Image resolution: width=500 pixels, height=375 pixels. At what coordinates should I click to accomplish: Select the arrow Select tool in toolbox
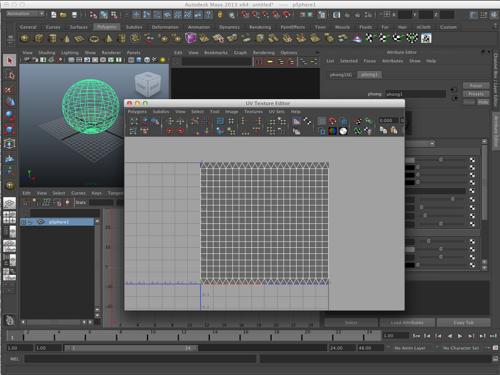[10, 60]
